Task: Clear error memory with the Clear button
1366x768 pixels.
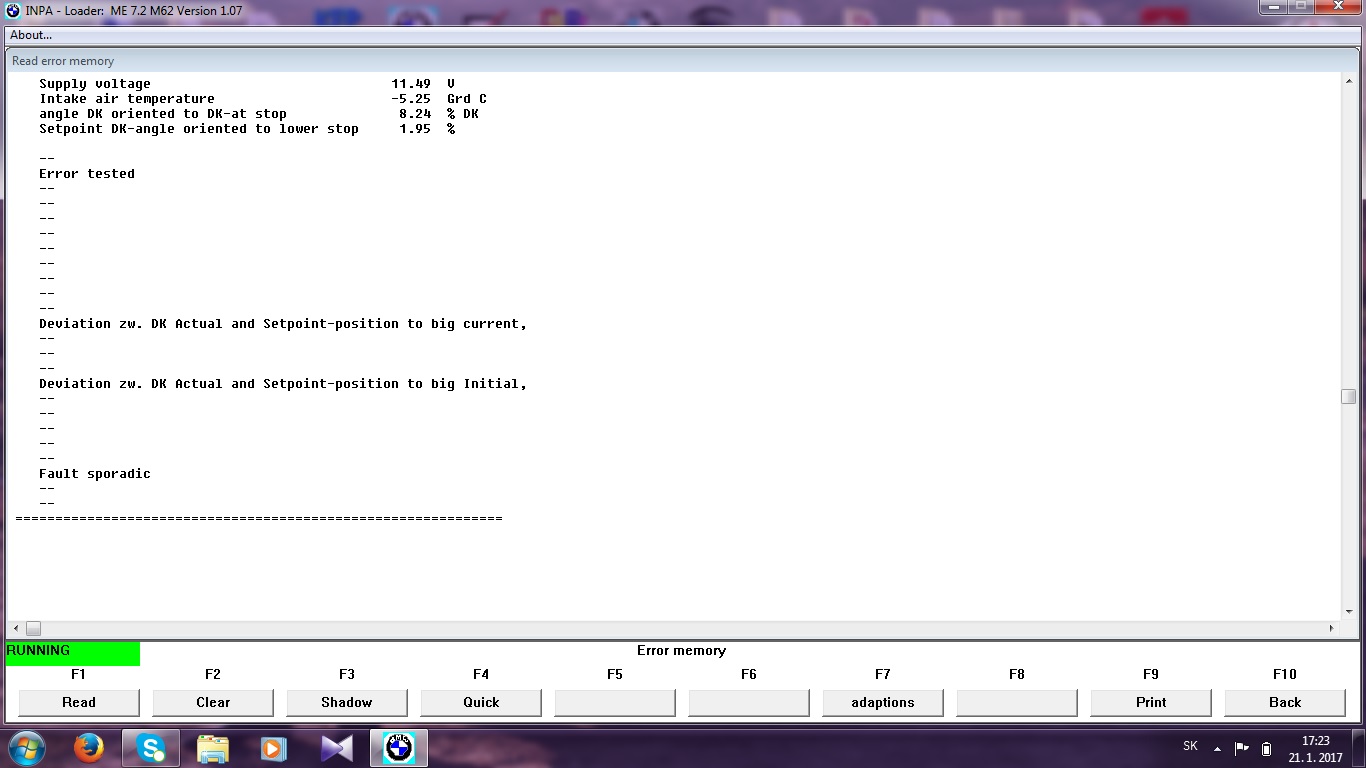Action: coord(213,702)
